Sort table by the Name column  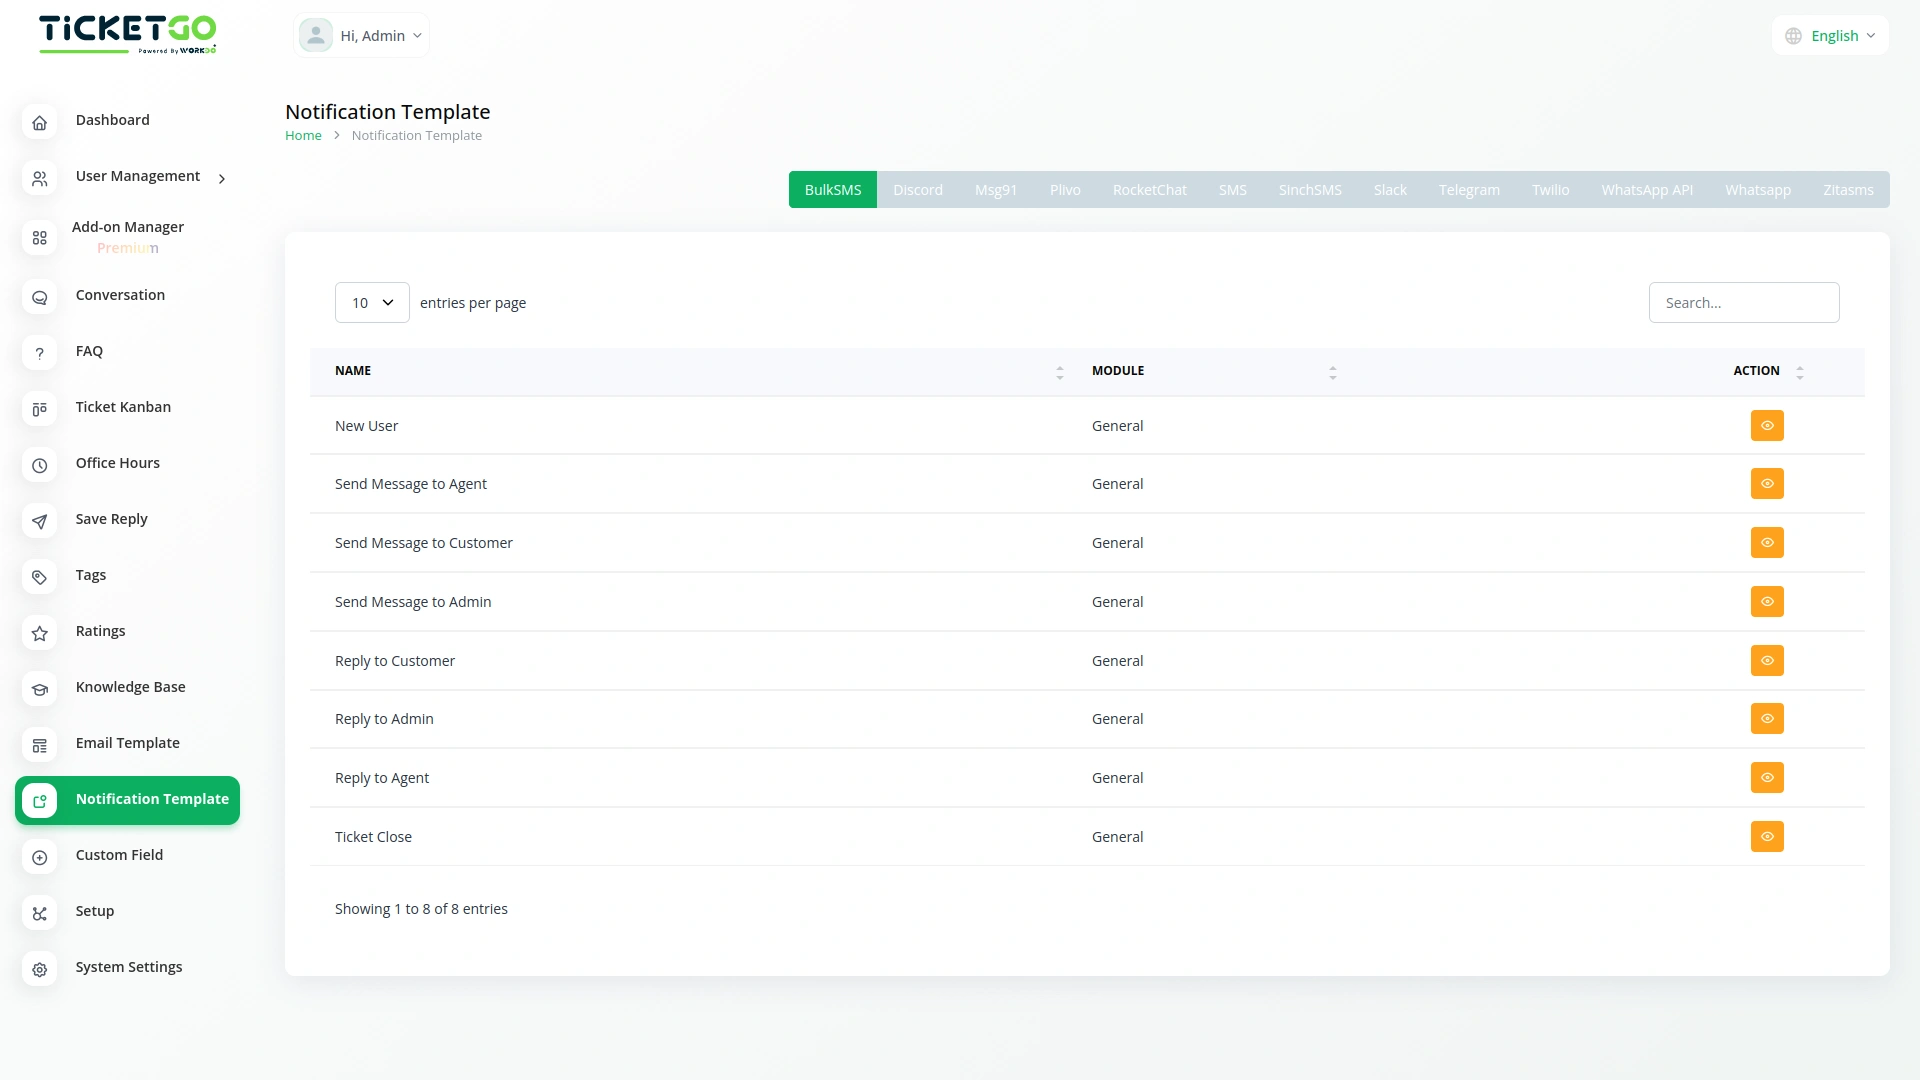tap(353, 371)
